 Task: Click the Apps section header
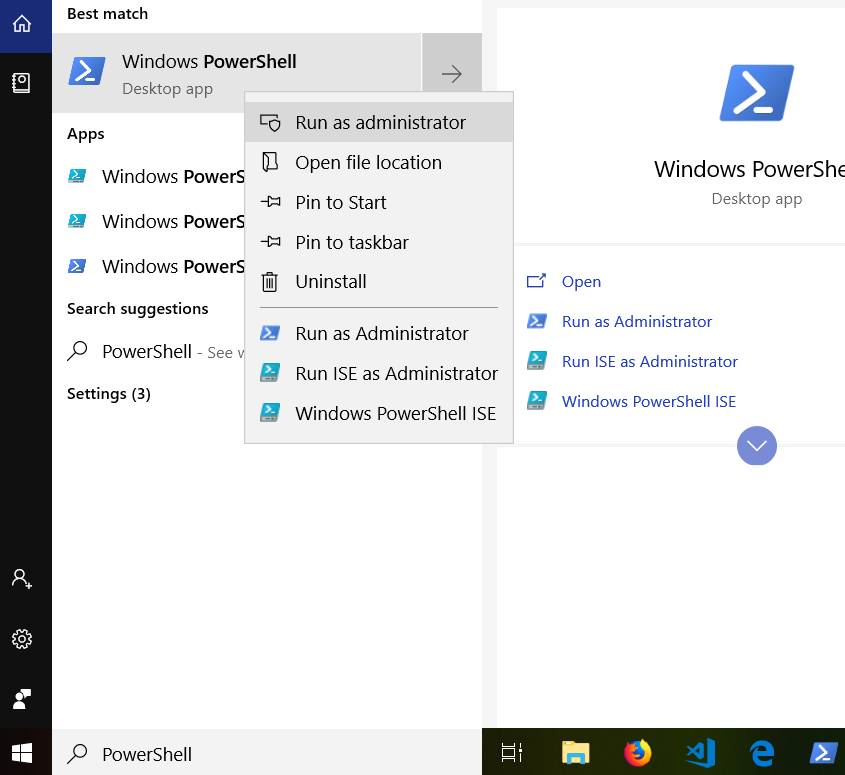[86, 134]
